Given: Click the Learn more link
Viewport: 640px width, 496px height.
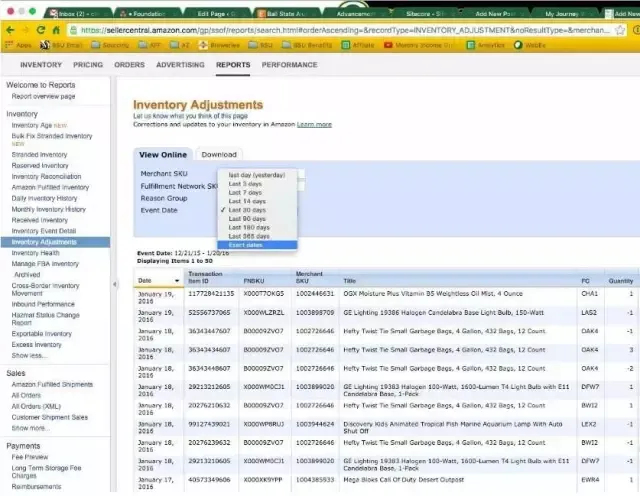Looking at the screenshot, I should (314, 124).
